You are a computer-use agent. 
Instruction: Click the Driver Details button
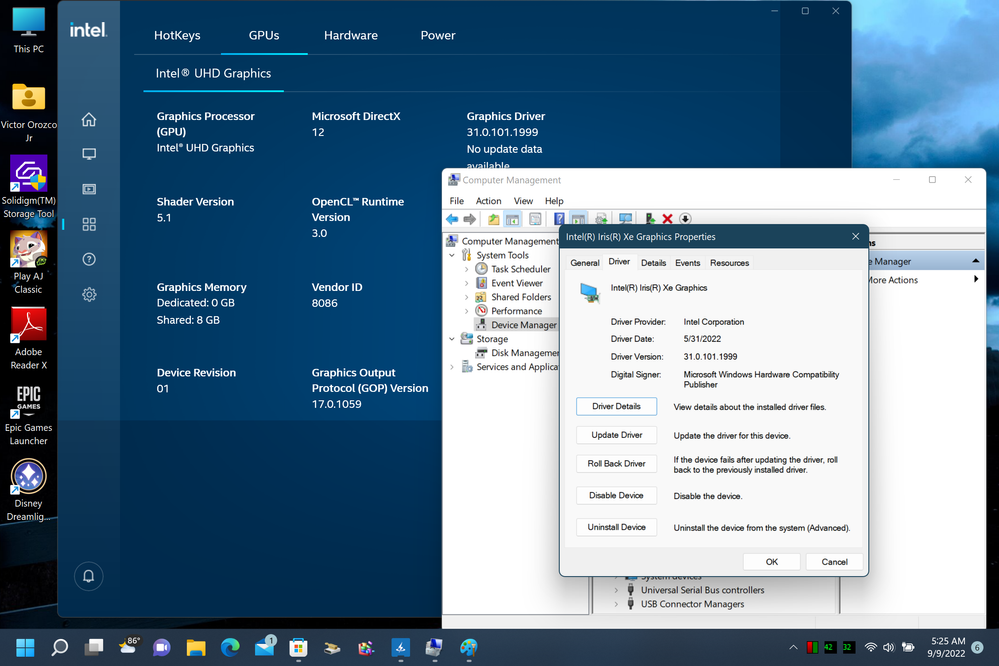click(616, 406)
